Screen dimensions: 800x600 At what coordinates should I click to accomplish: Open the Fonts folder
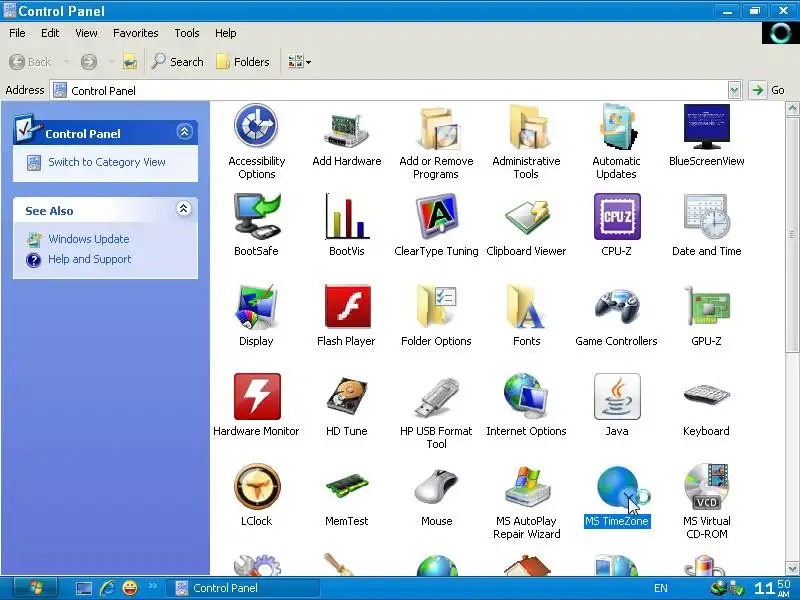tap(526, 315)
